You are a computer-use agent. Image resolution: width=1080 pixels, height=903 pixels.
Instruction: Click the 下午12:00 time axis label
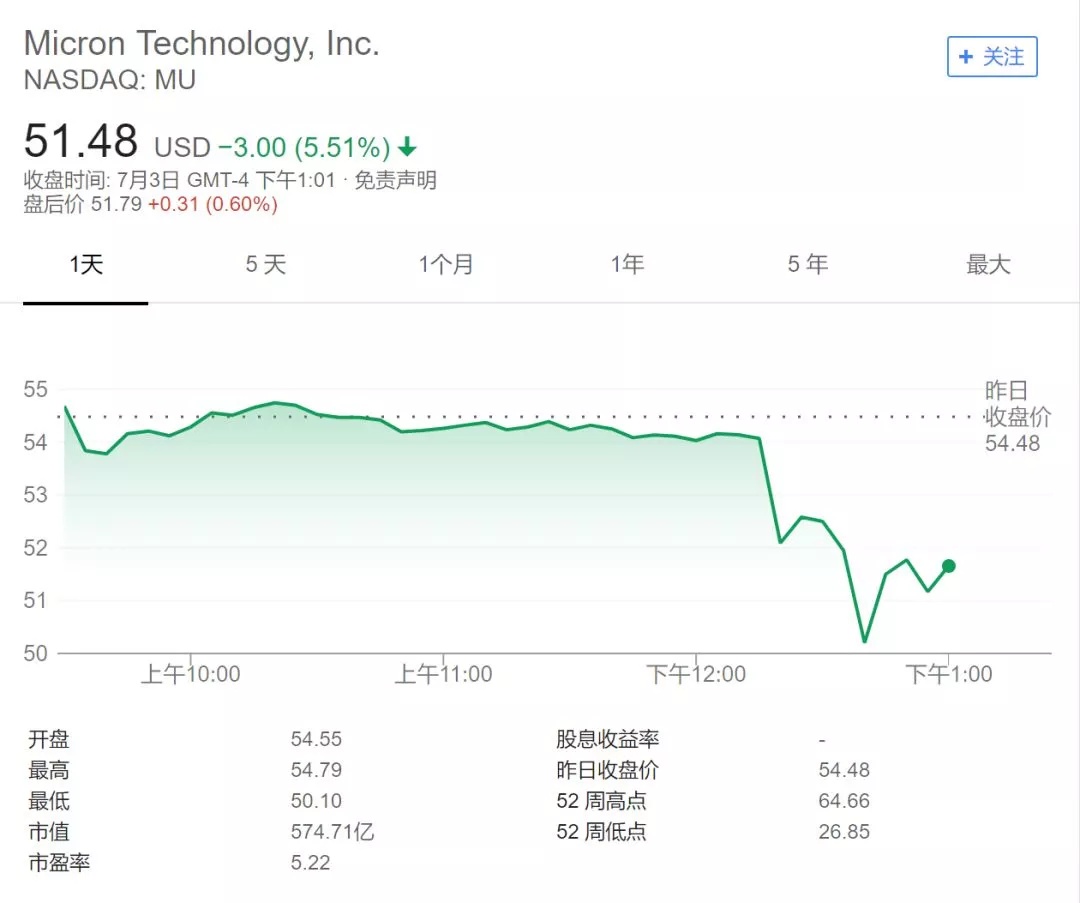(696, 674)
